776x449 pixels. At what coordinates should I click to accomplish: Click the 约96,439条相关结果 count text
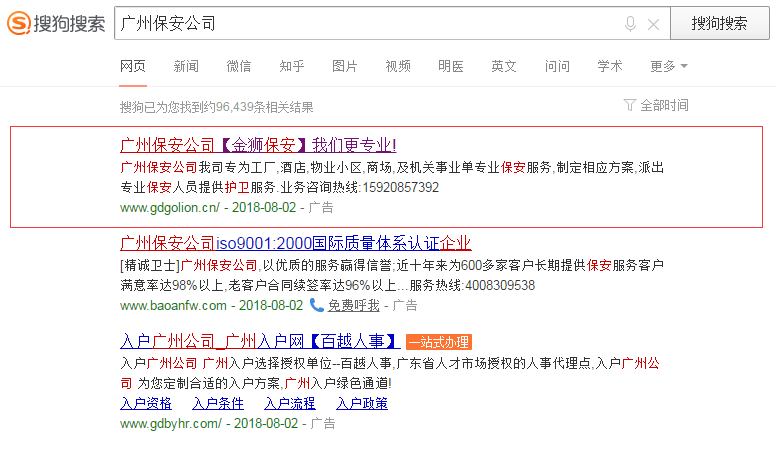coord(259,107)
